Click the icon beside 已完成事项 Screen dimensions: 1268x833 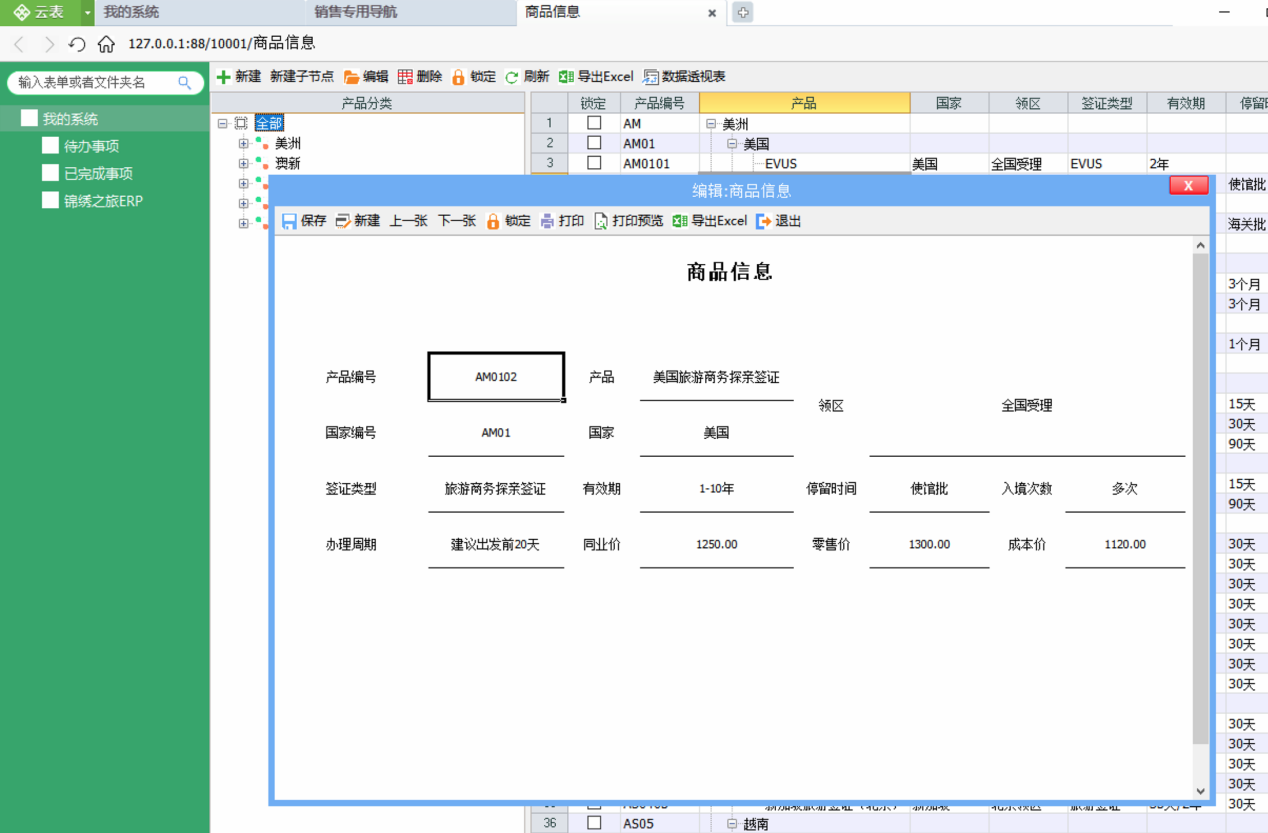point(50,173)
